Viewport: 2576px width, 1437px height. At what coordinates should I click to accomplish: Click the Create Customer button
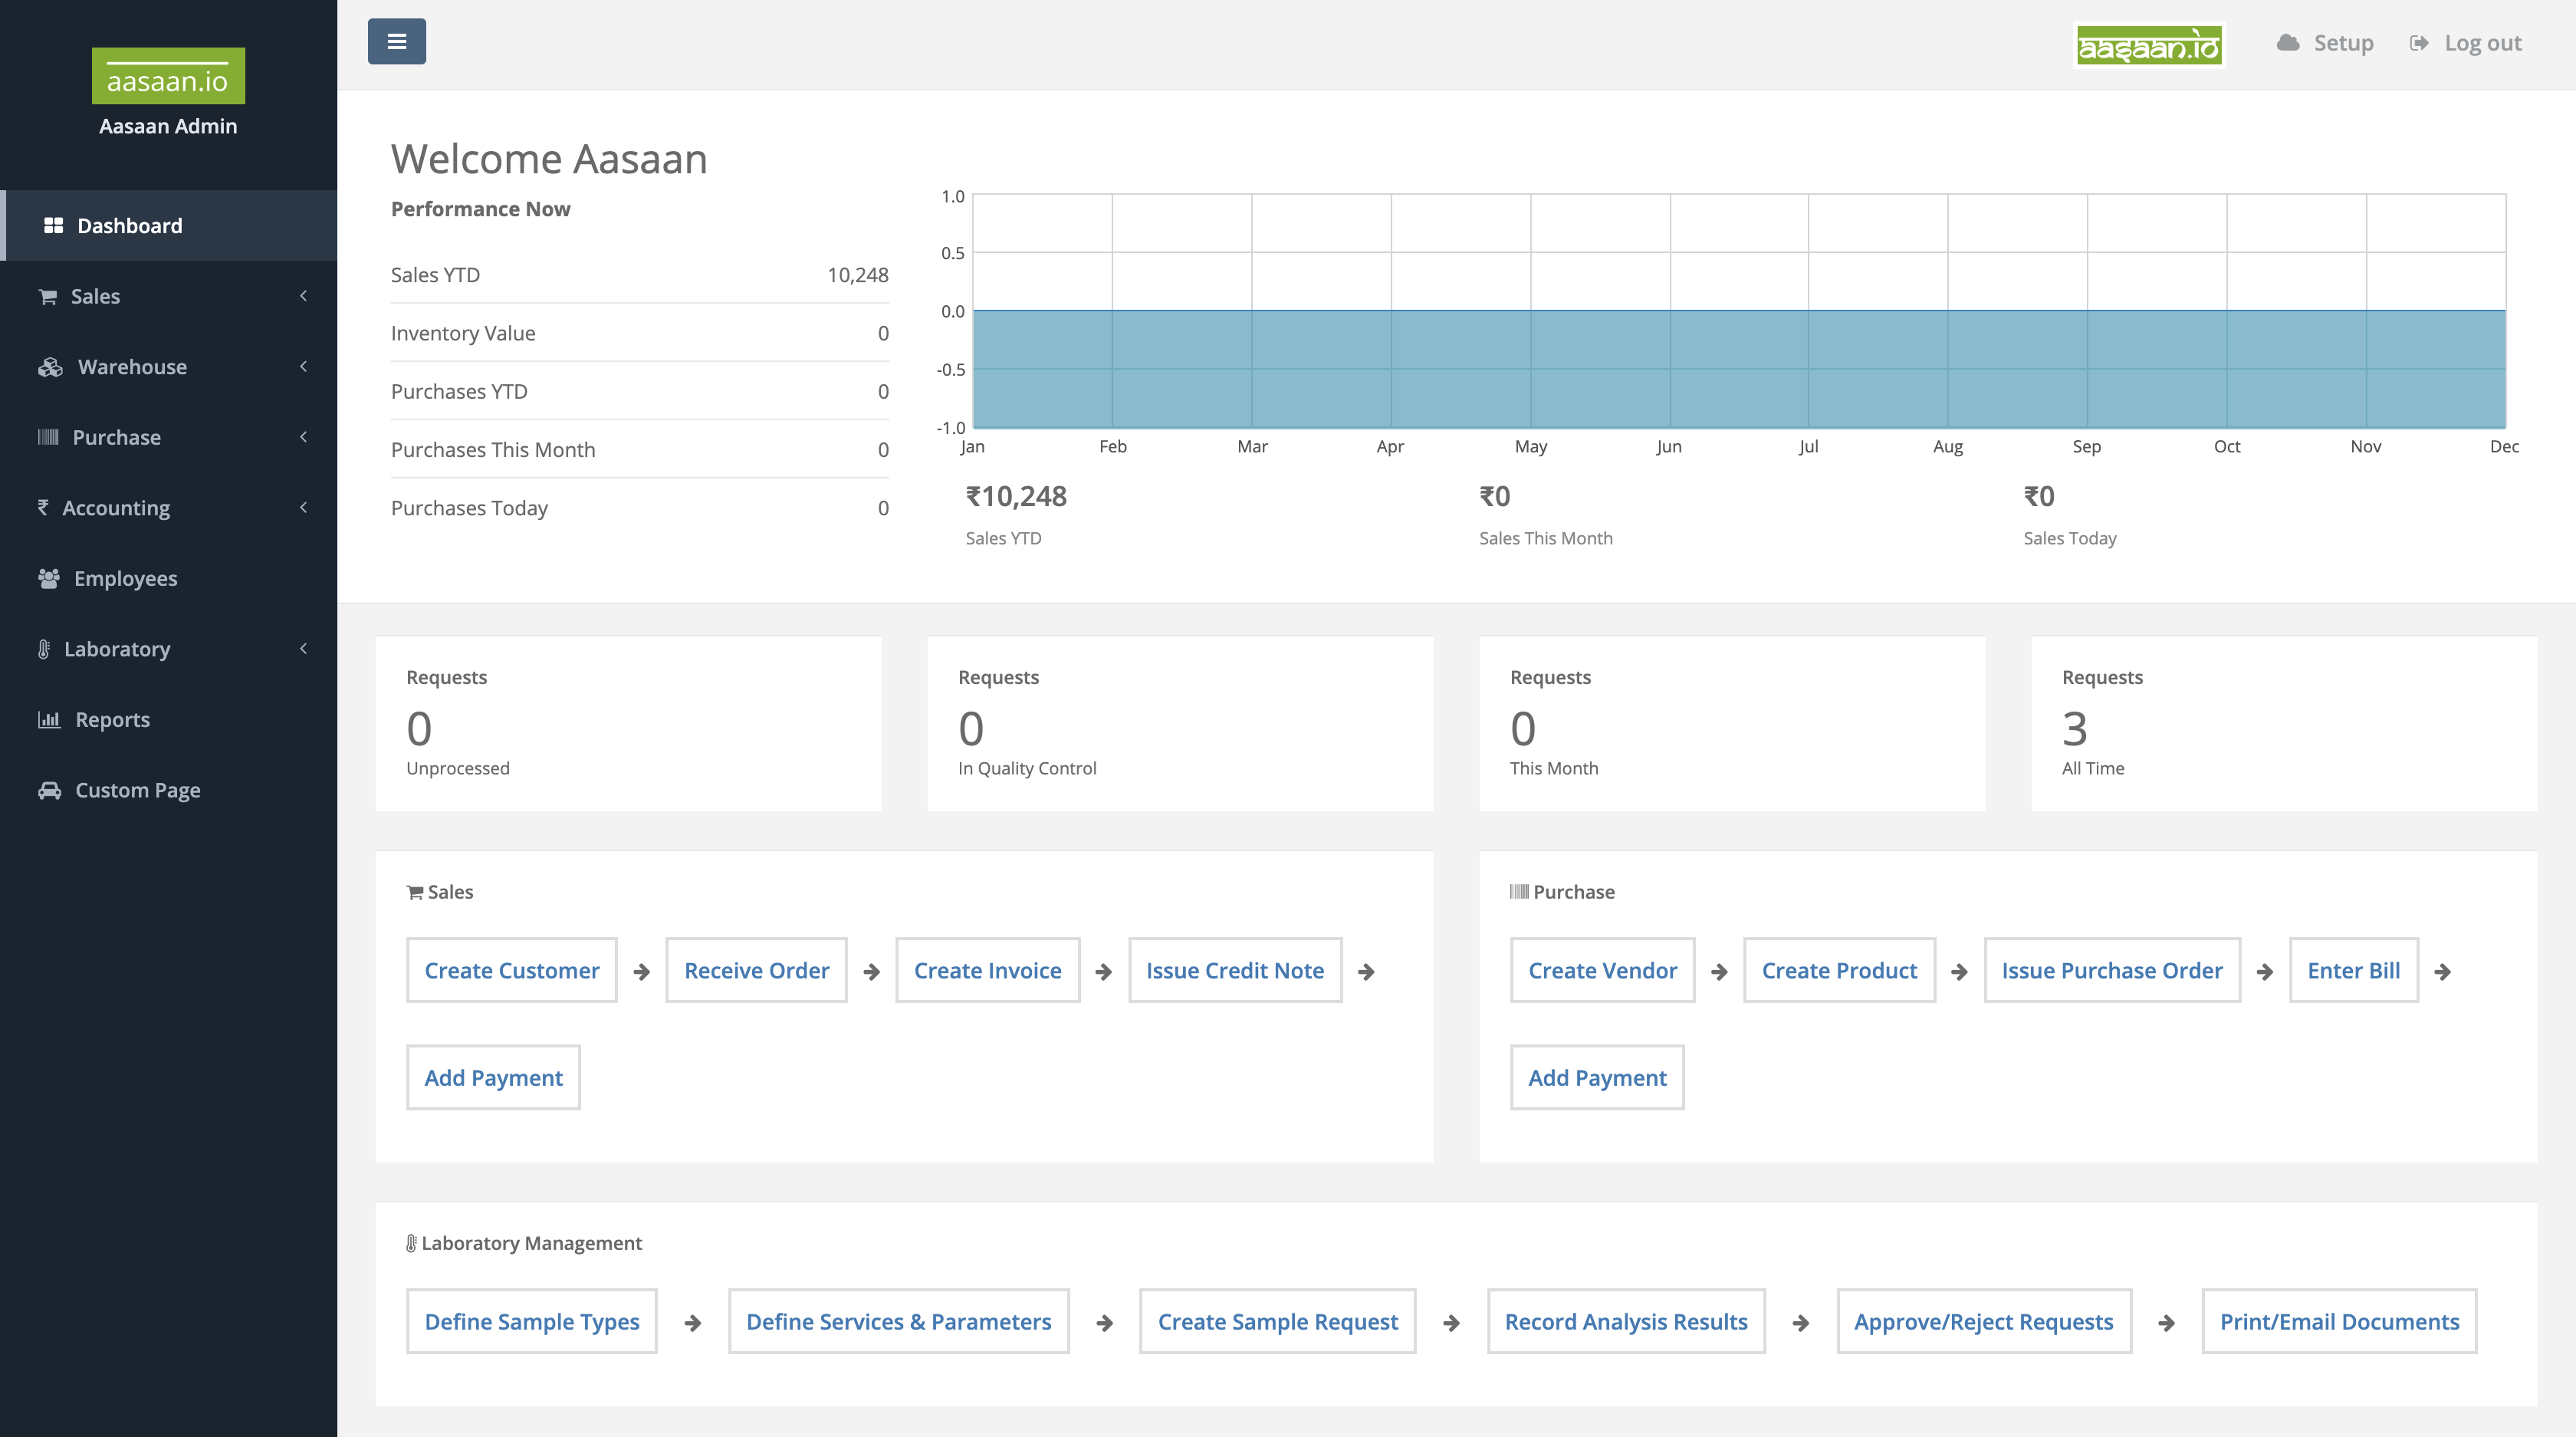pos(511,970)
